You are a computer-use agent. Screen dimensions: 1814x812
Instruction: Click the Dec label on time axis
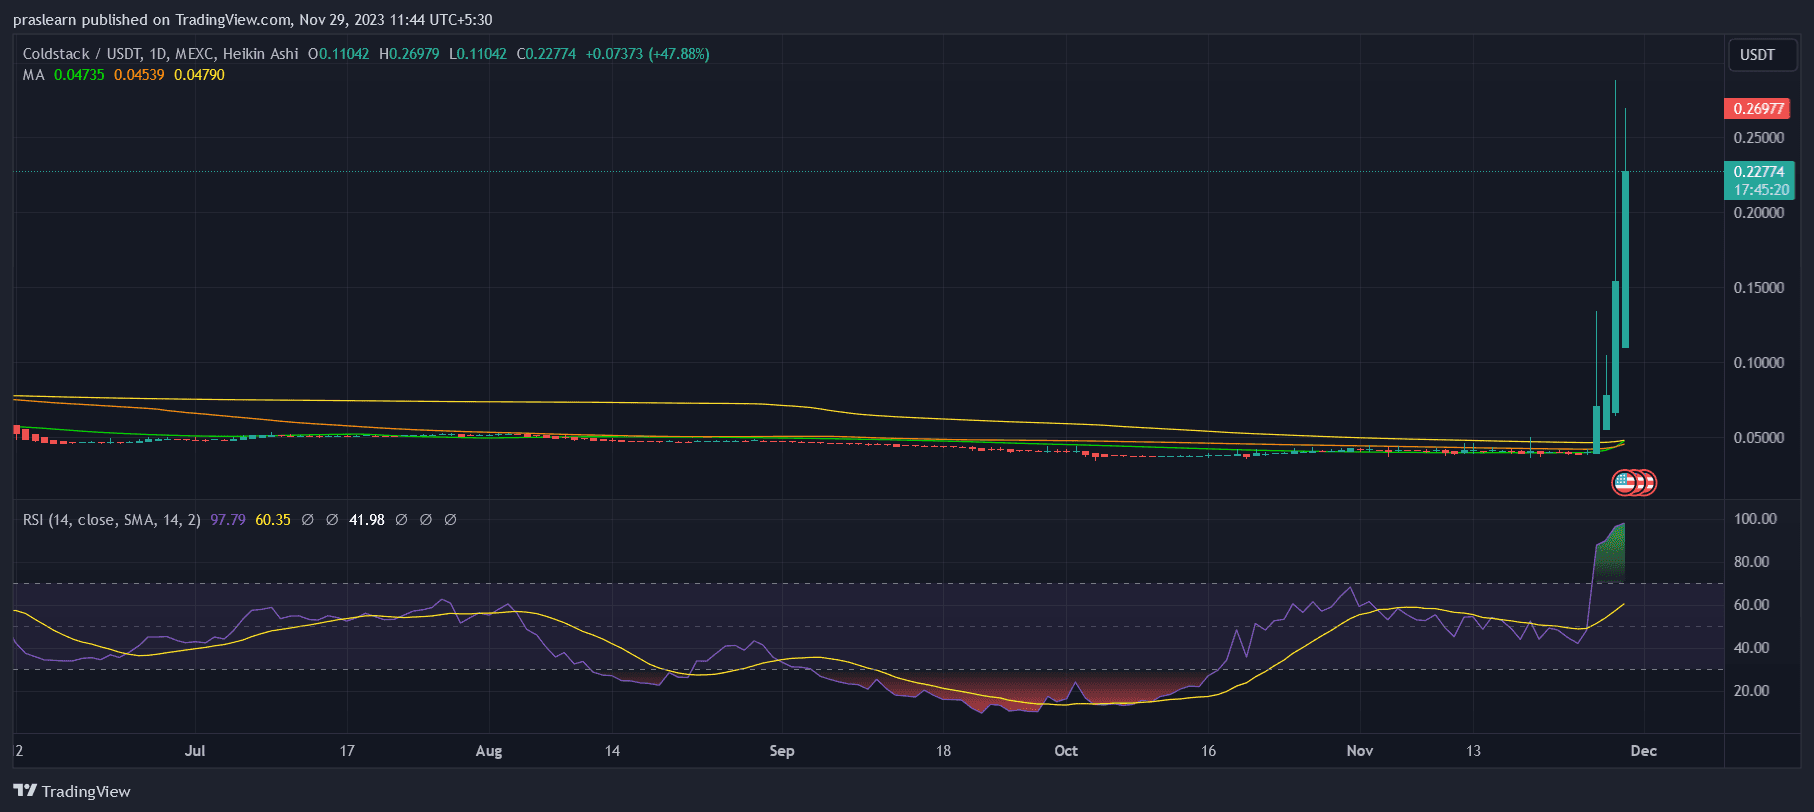pos(1643,751)
